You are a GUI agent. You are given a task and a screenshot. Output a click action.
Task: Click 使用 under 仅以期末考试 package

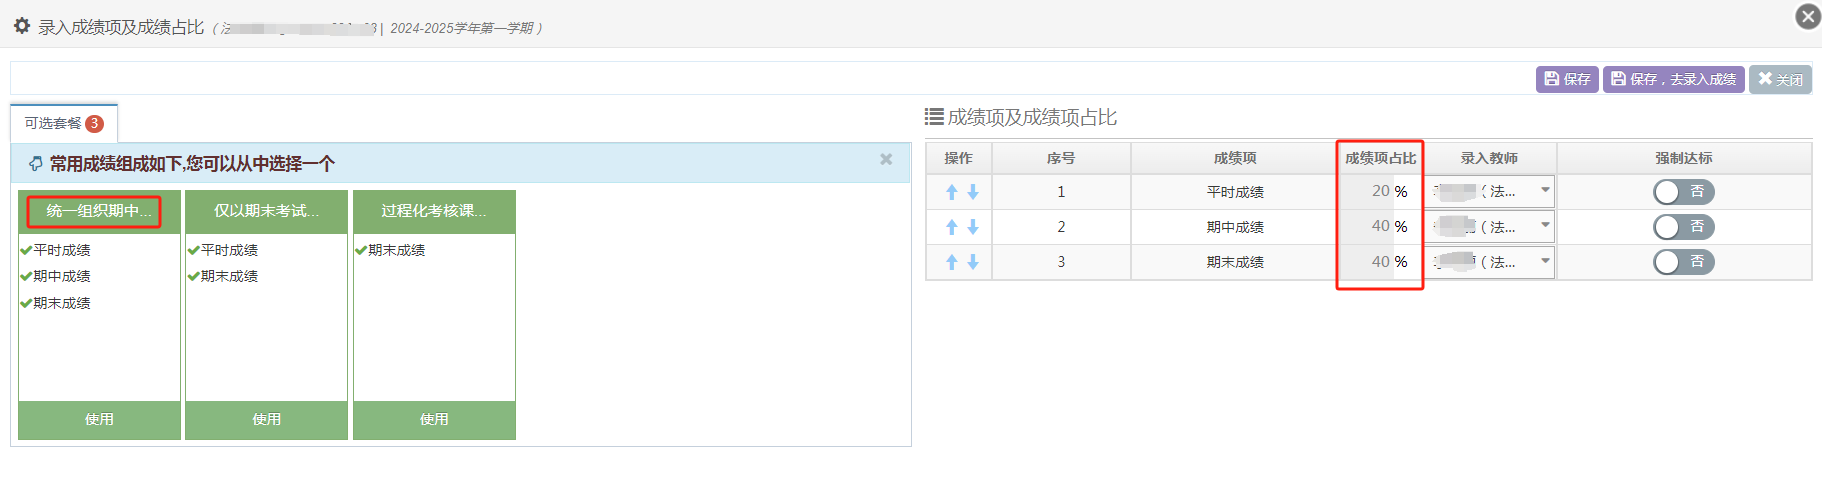266,420
